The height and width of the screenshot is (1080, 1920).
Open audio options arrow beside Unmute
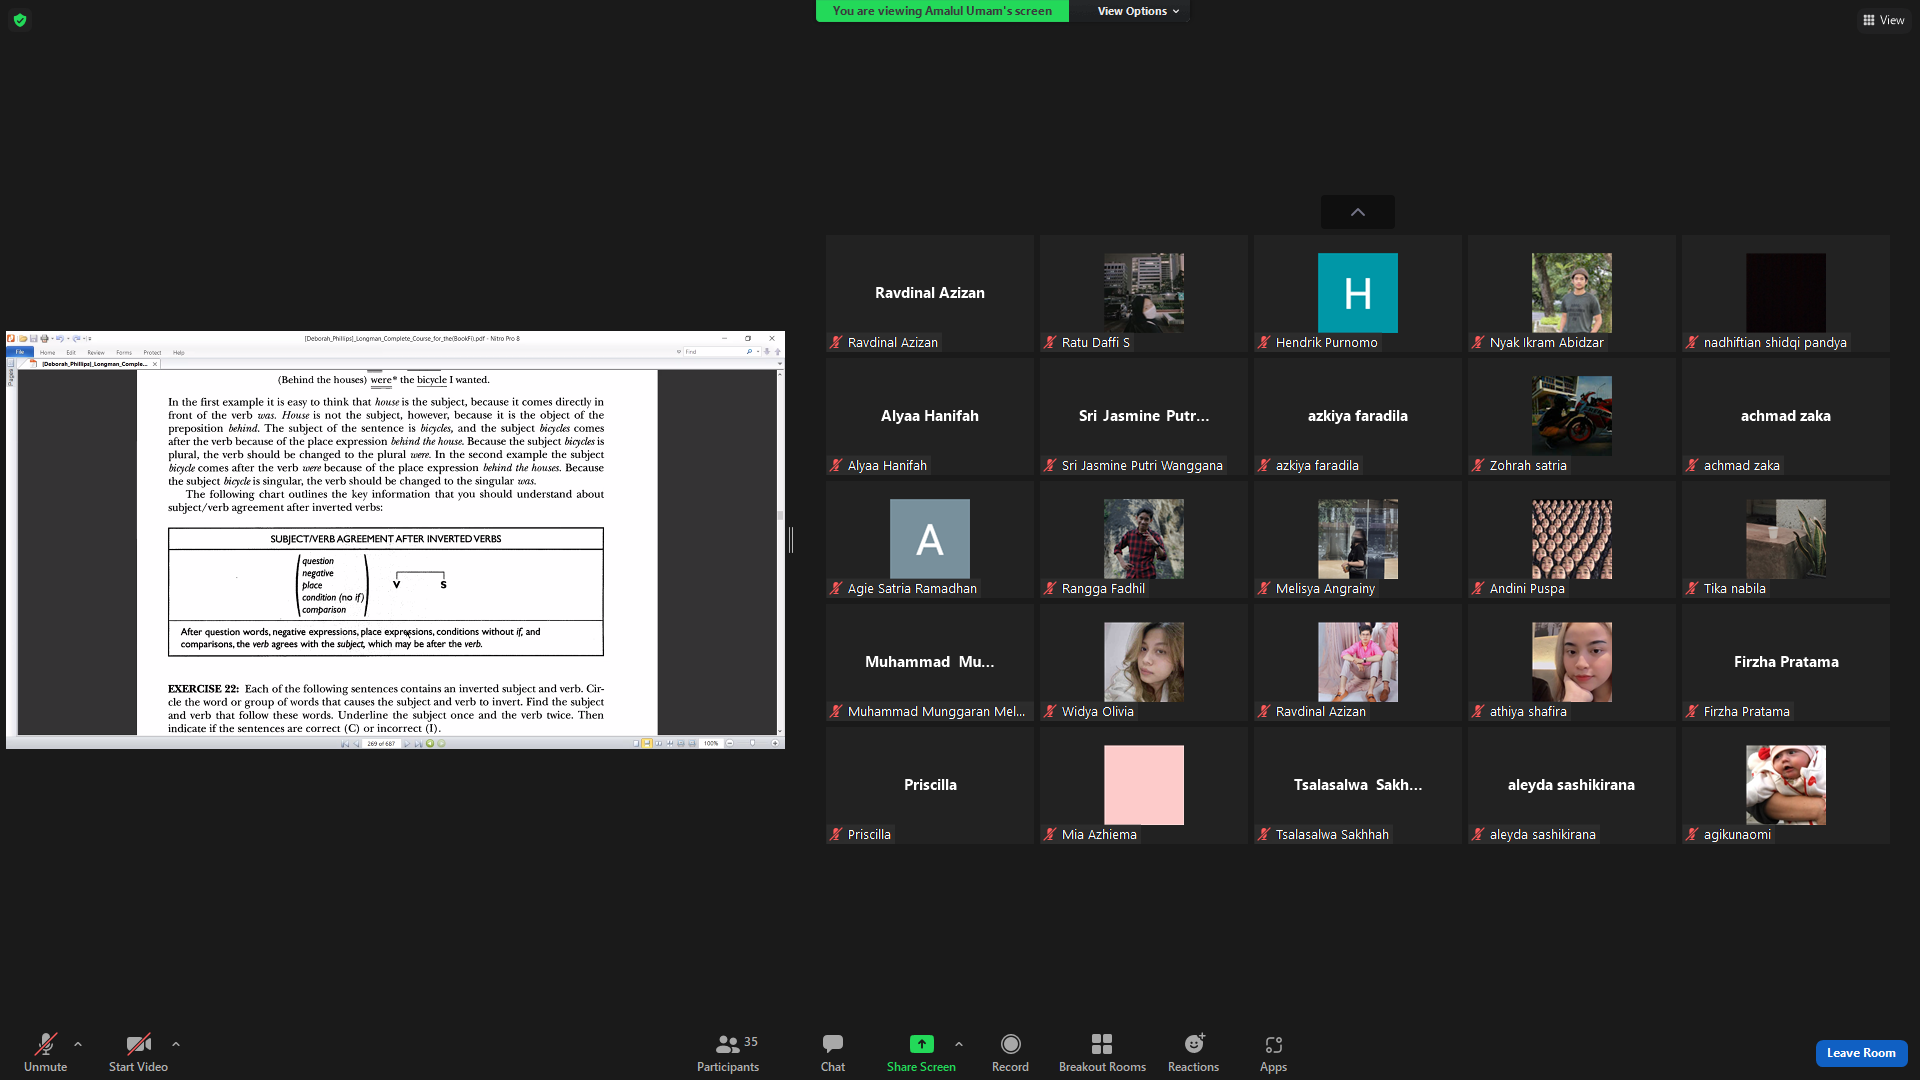click(x=78, y=1044)
